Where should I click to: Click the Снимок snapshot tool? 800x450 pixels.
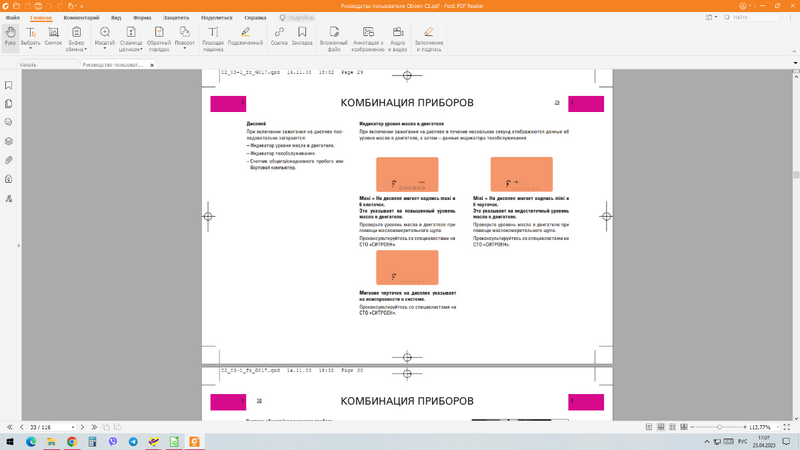(x=53, y=38)
